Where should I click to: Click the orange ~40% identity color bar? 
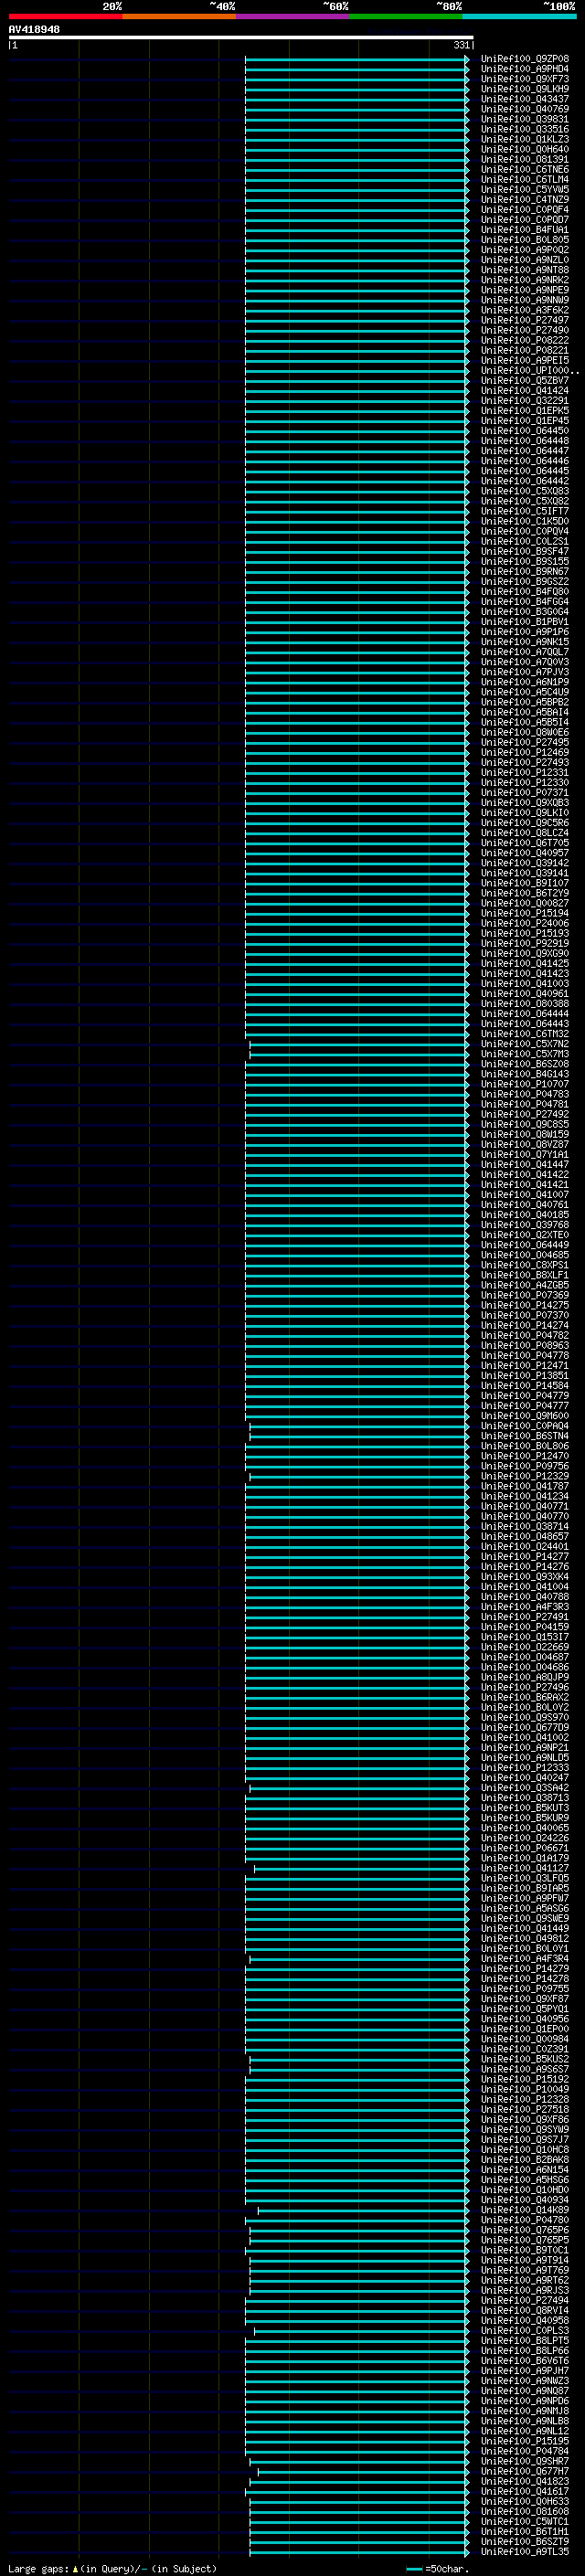179,16
